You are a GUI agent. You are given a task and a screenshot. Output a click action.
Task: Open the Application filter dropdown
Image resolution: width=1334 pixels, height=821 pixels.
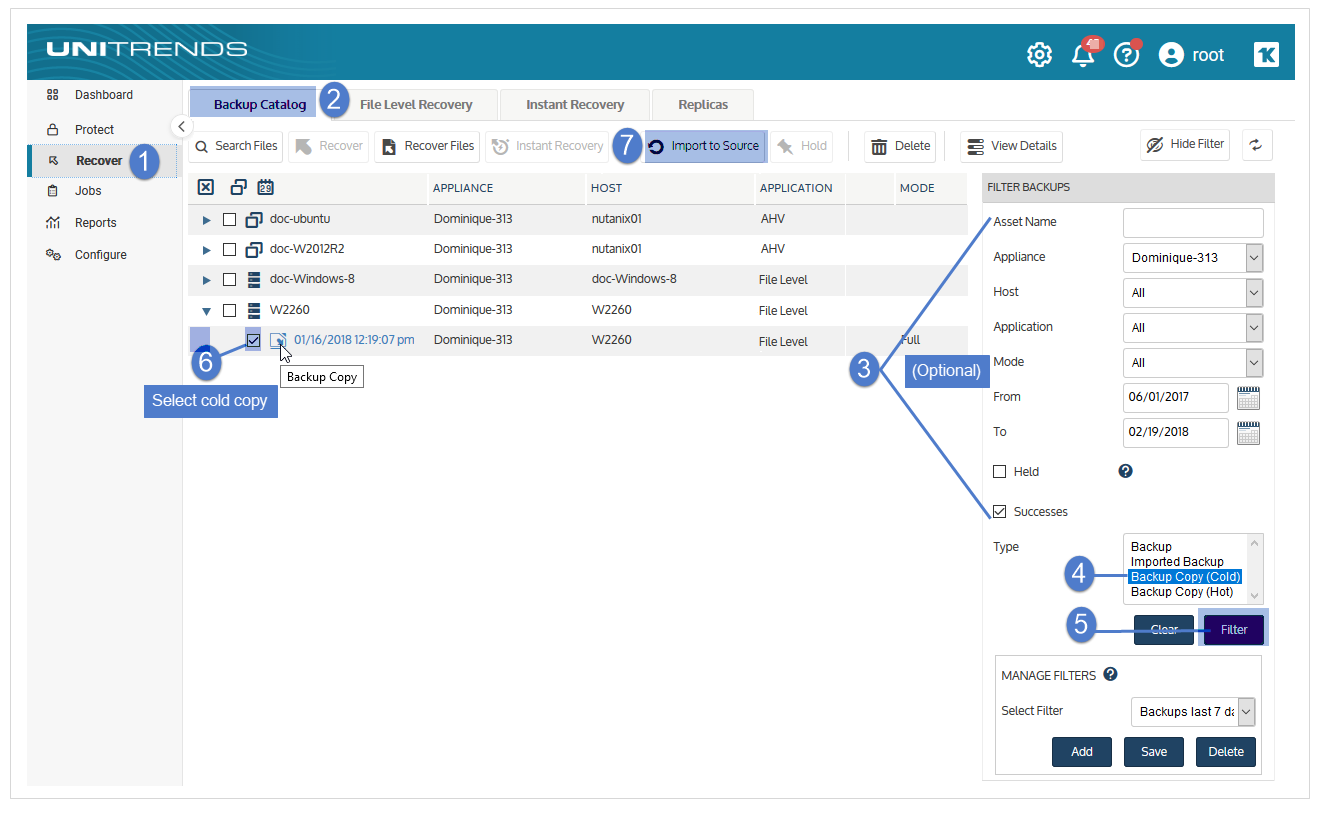[x=1193, y=328]
